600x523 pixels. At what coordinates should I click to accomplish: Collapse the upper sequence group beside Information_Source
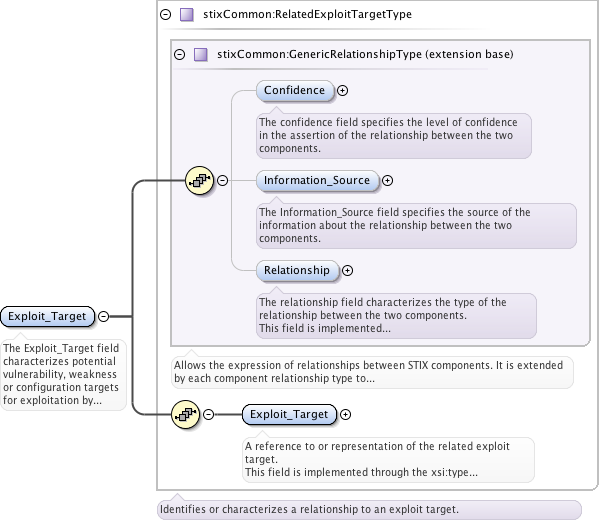coord(222,181)
